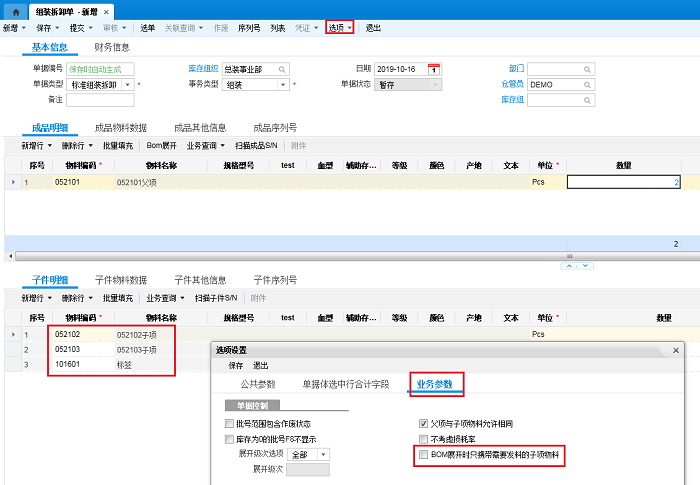Image resolution: width=700 pixels, height=485 pixels.
Task: Open the 展开级次选项 dropdown
Action: (x=322, y=454)
